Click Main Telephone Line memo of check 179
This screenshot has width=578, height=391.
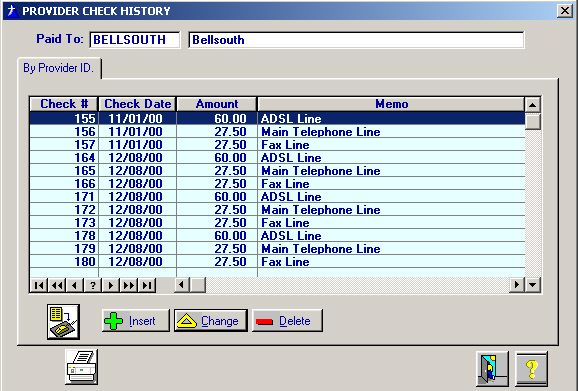pyautogui.click(x=321, y=249)
